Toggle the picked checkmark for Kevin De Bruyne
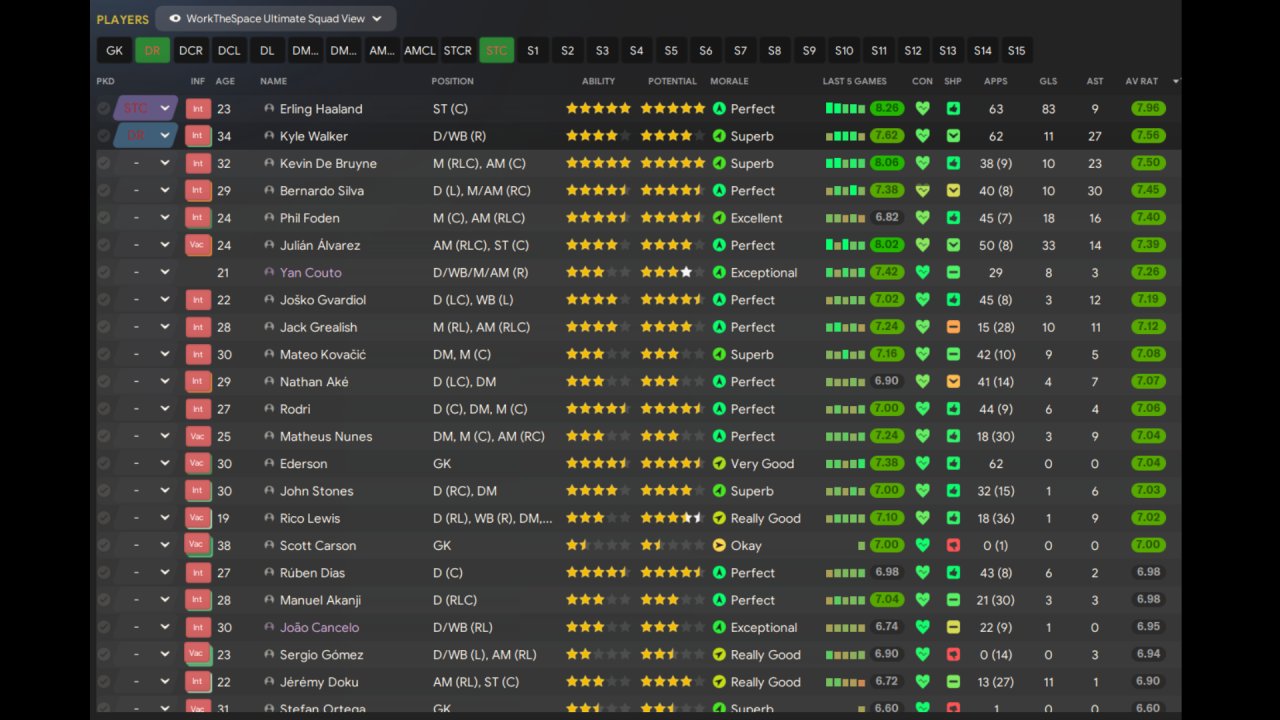This screenshot has width=1280, height=720. pos(103,164)
